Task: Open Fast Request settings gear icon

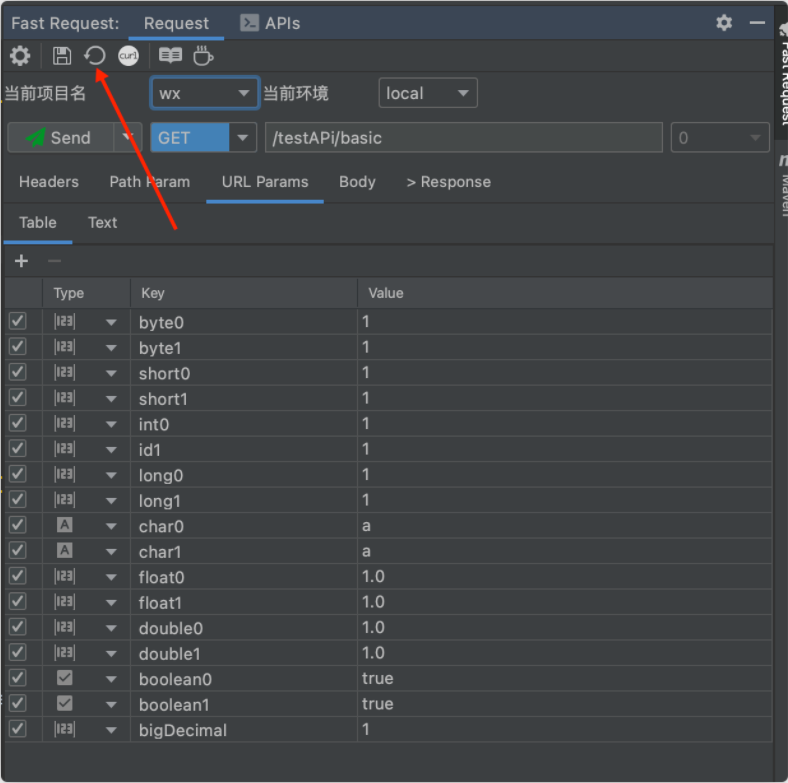Action: (x=20, y=56)
